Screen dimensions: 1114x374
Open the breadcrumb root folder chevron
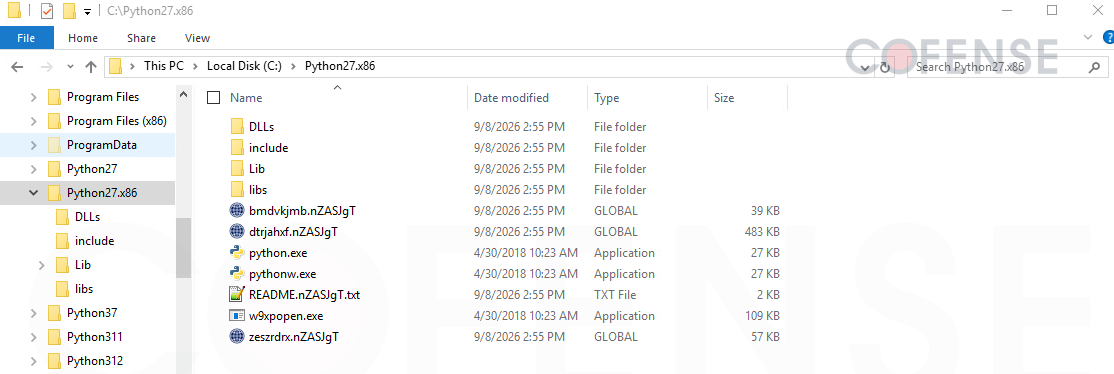click(133, 67)
